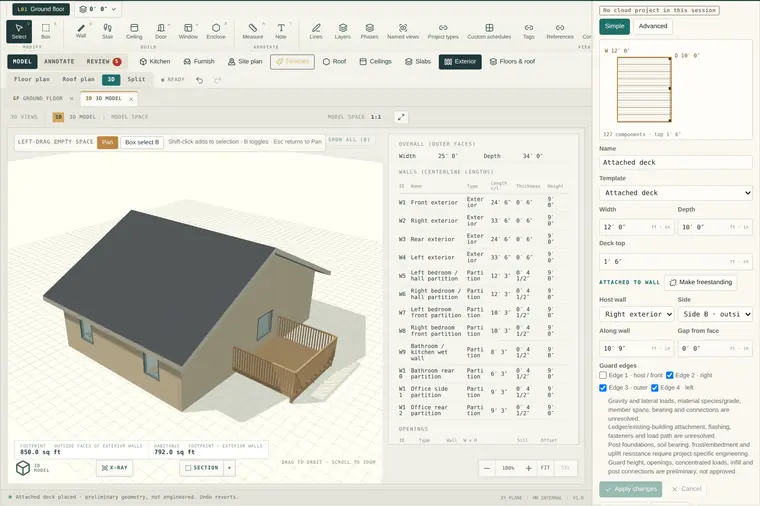Open the Side dropdown
760x506 pixels.
click(715, 314)
